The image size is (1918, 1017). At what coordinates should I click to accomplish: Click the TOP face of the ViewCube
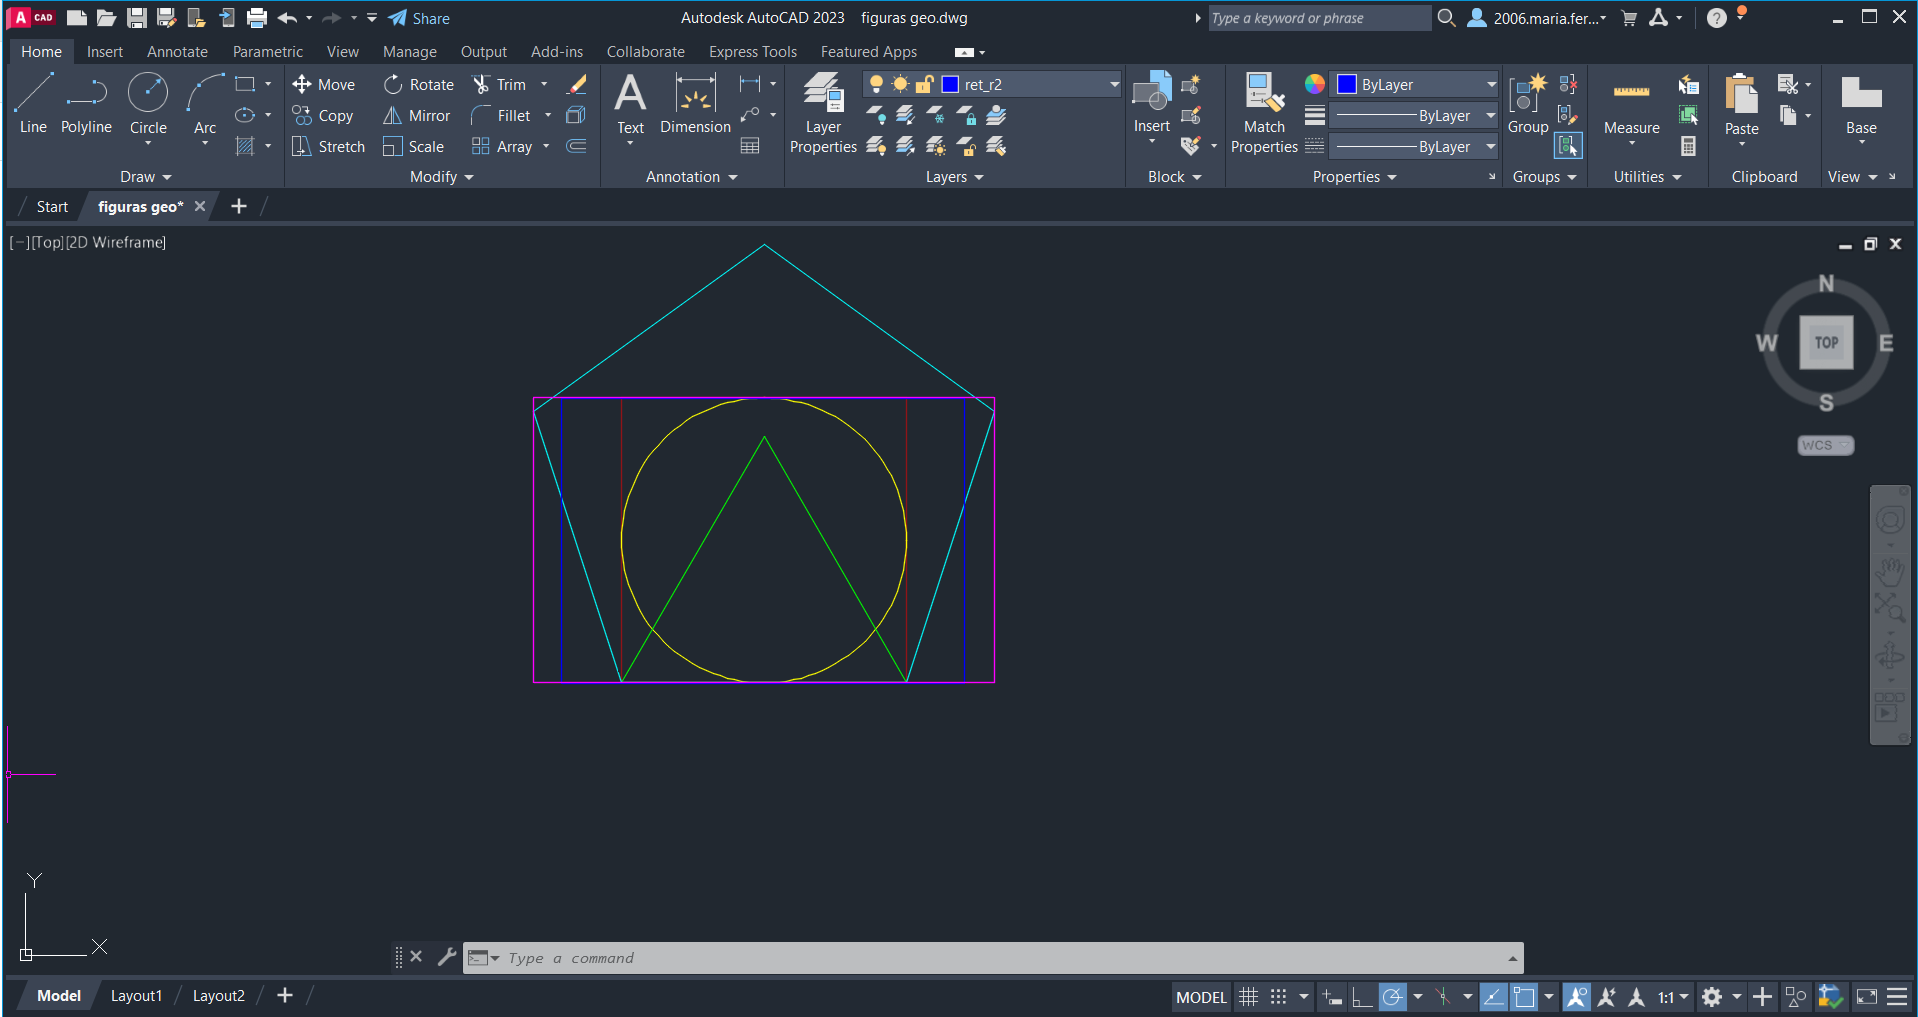coord(1826,342)
